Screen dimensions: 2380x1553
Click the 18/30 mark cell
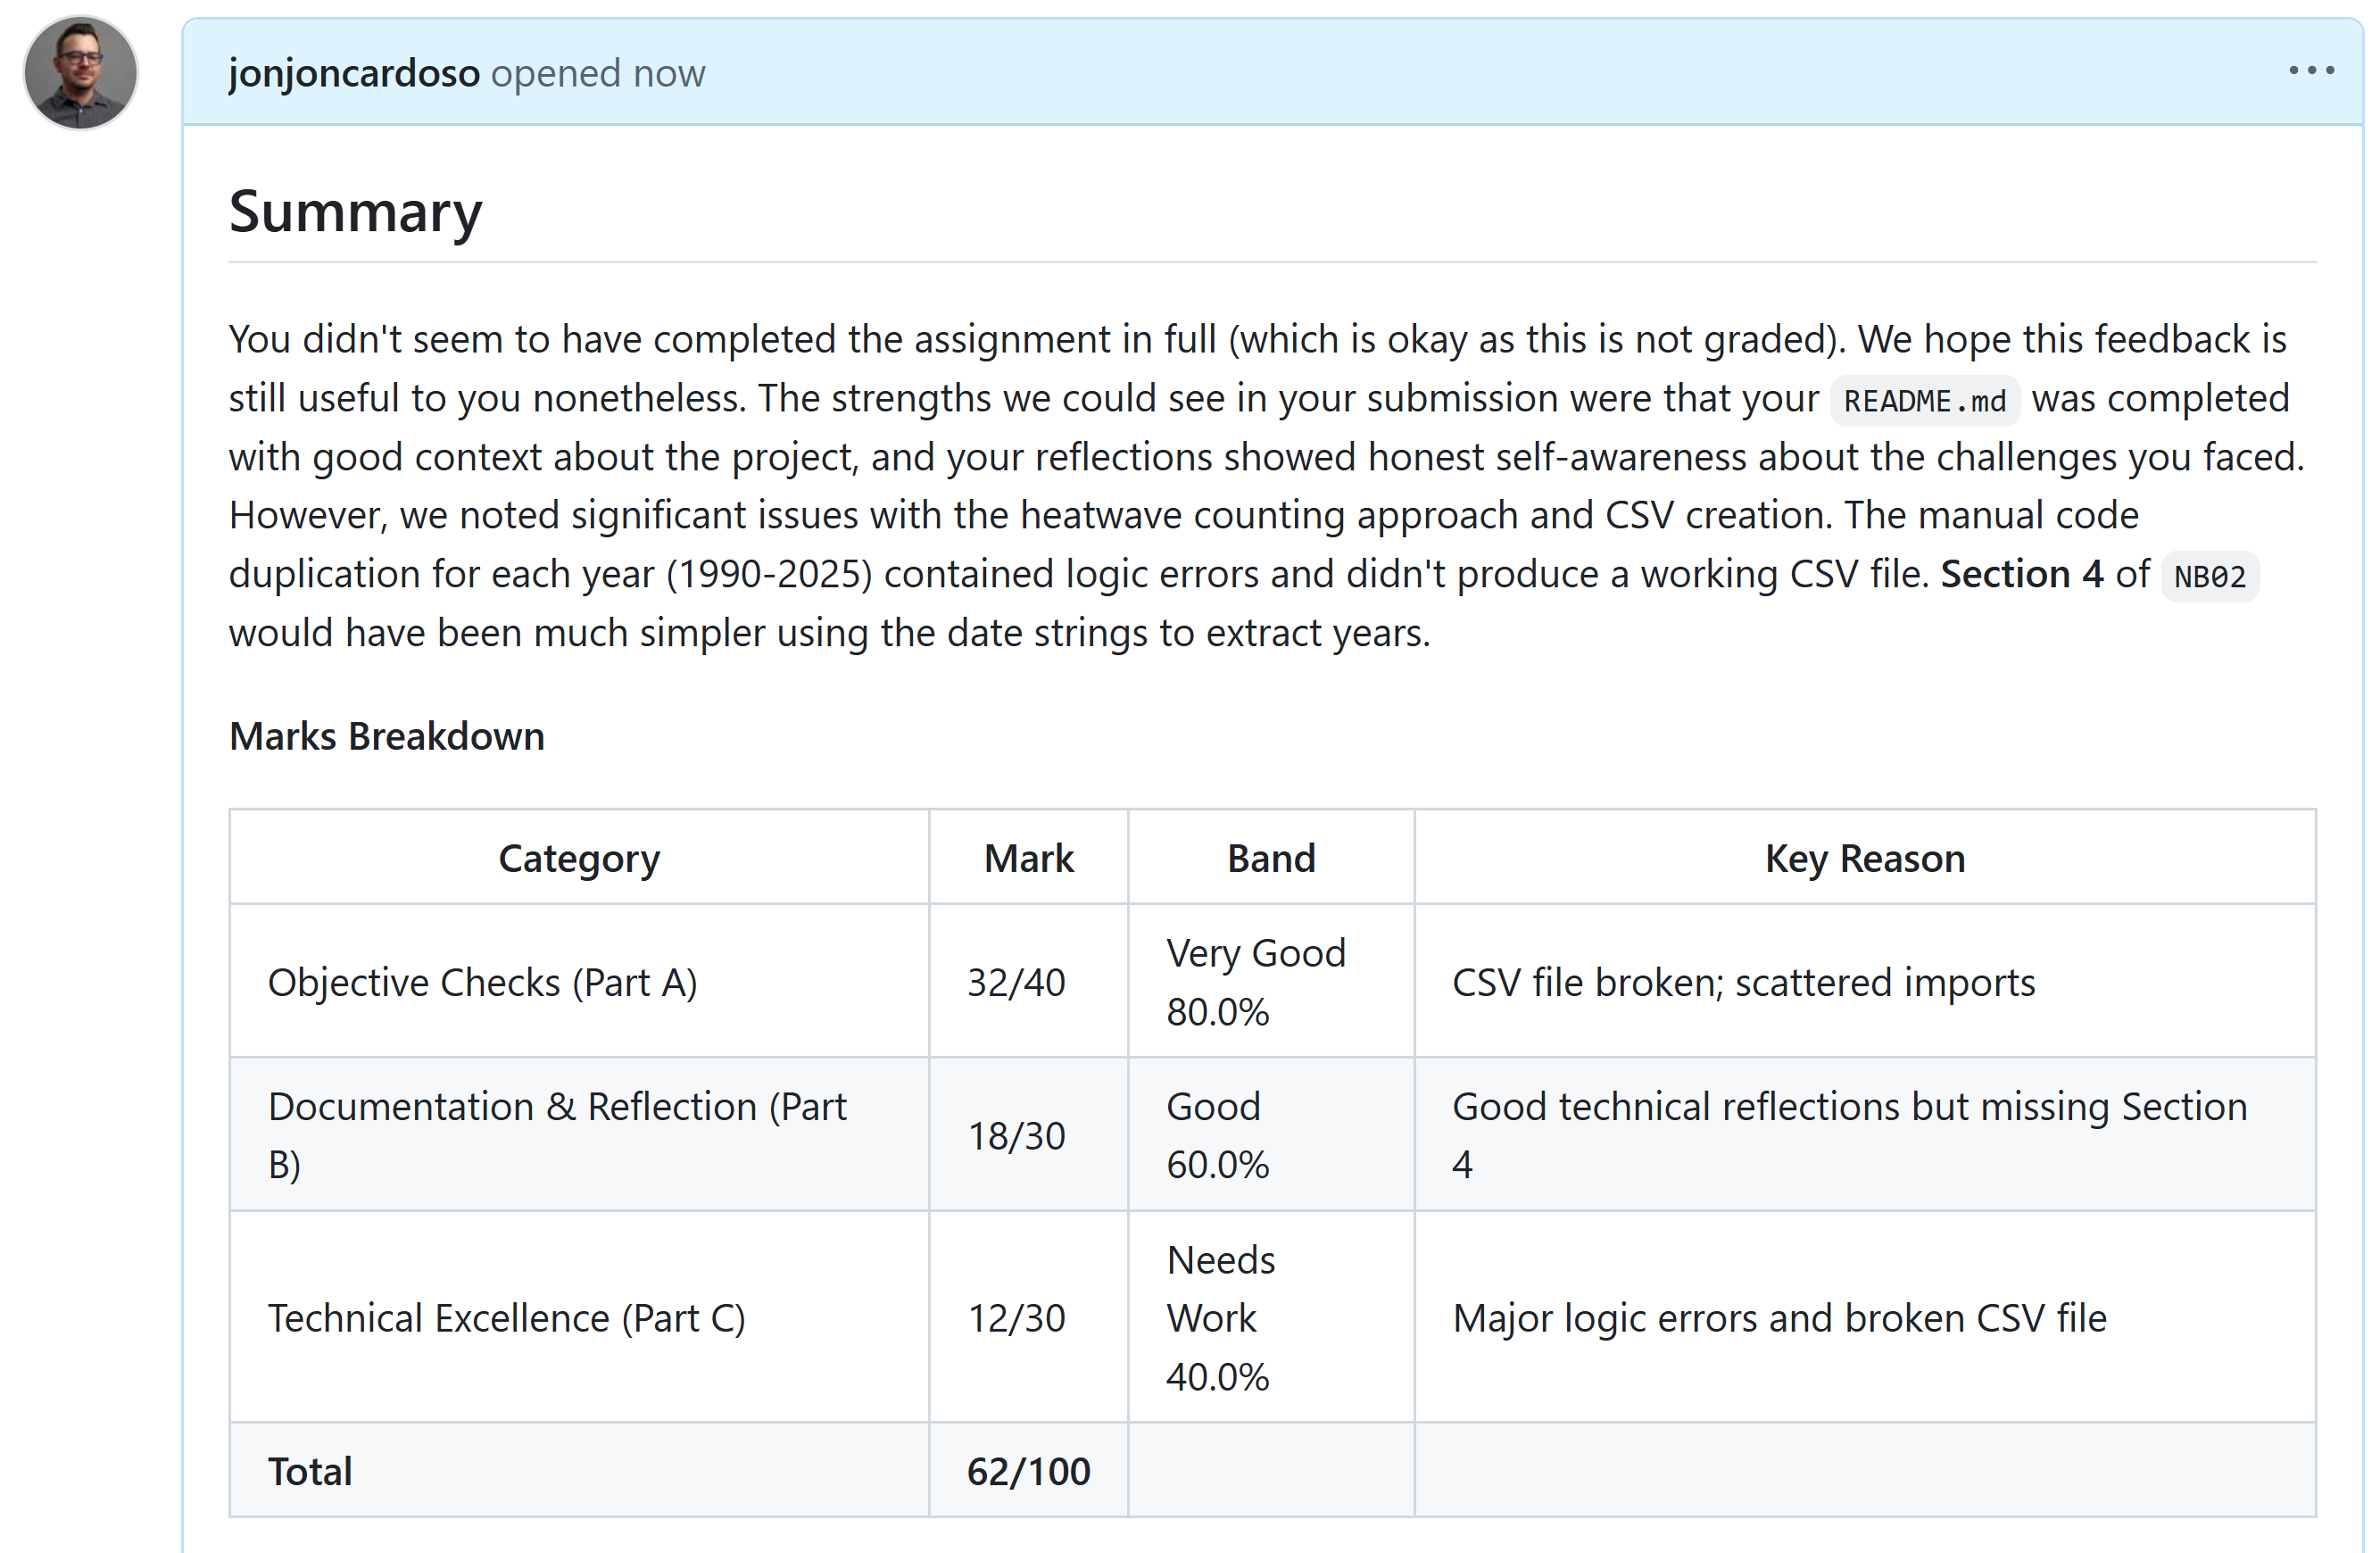coord(1016,1136)
